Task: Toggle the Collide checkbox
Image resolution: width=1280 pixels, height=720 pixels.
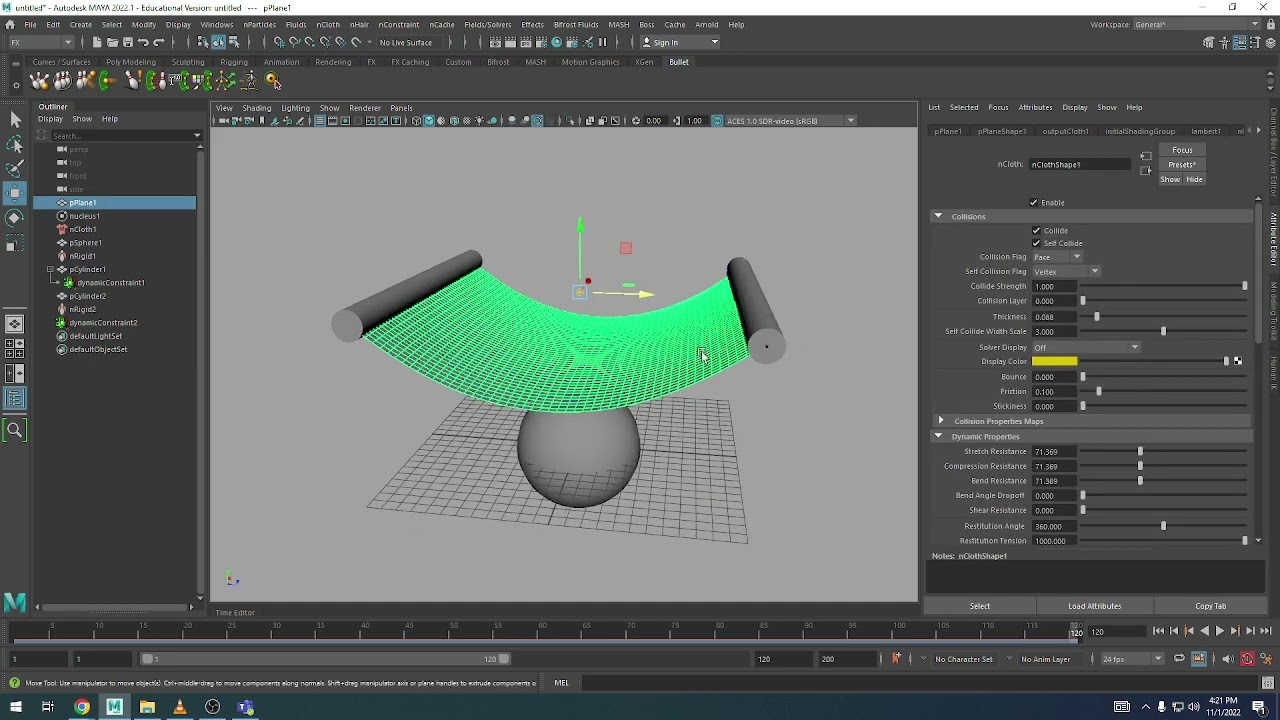Action: 1037,230
